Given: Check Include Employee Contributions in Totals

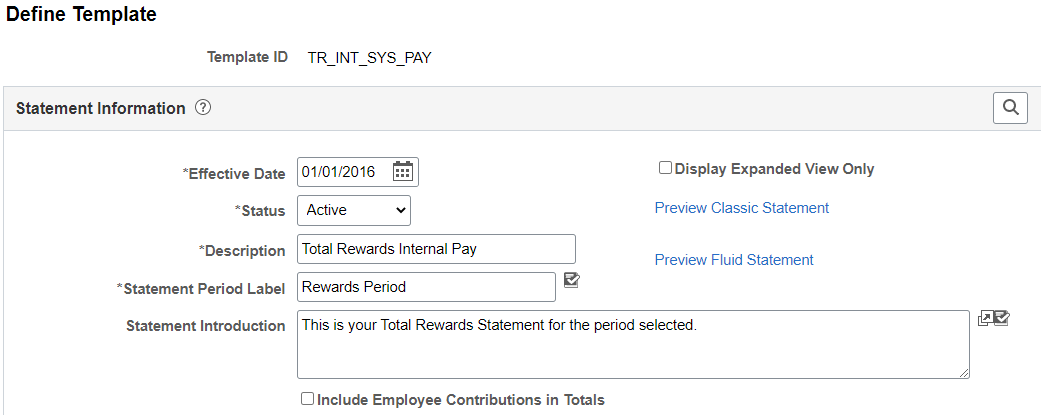Looking at the screenshot, I should tap(308, 399).
